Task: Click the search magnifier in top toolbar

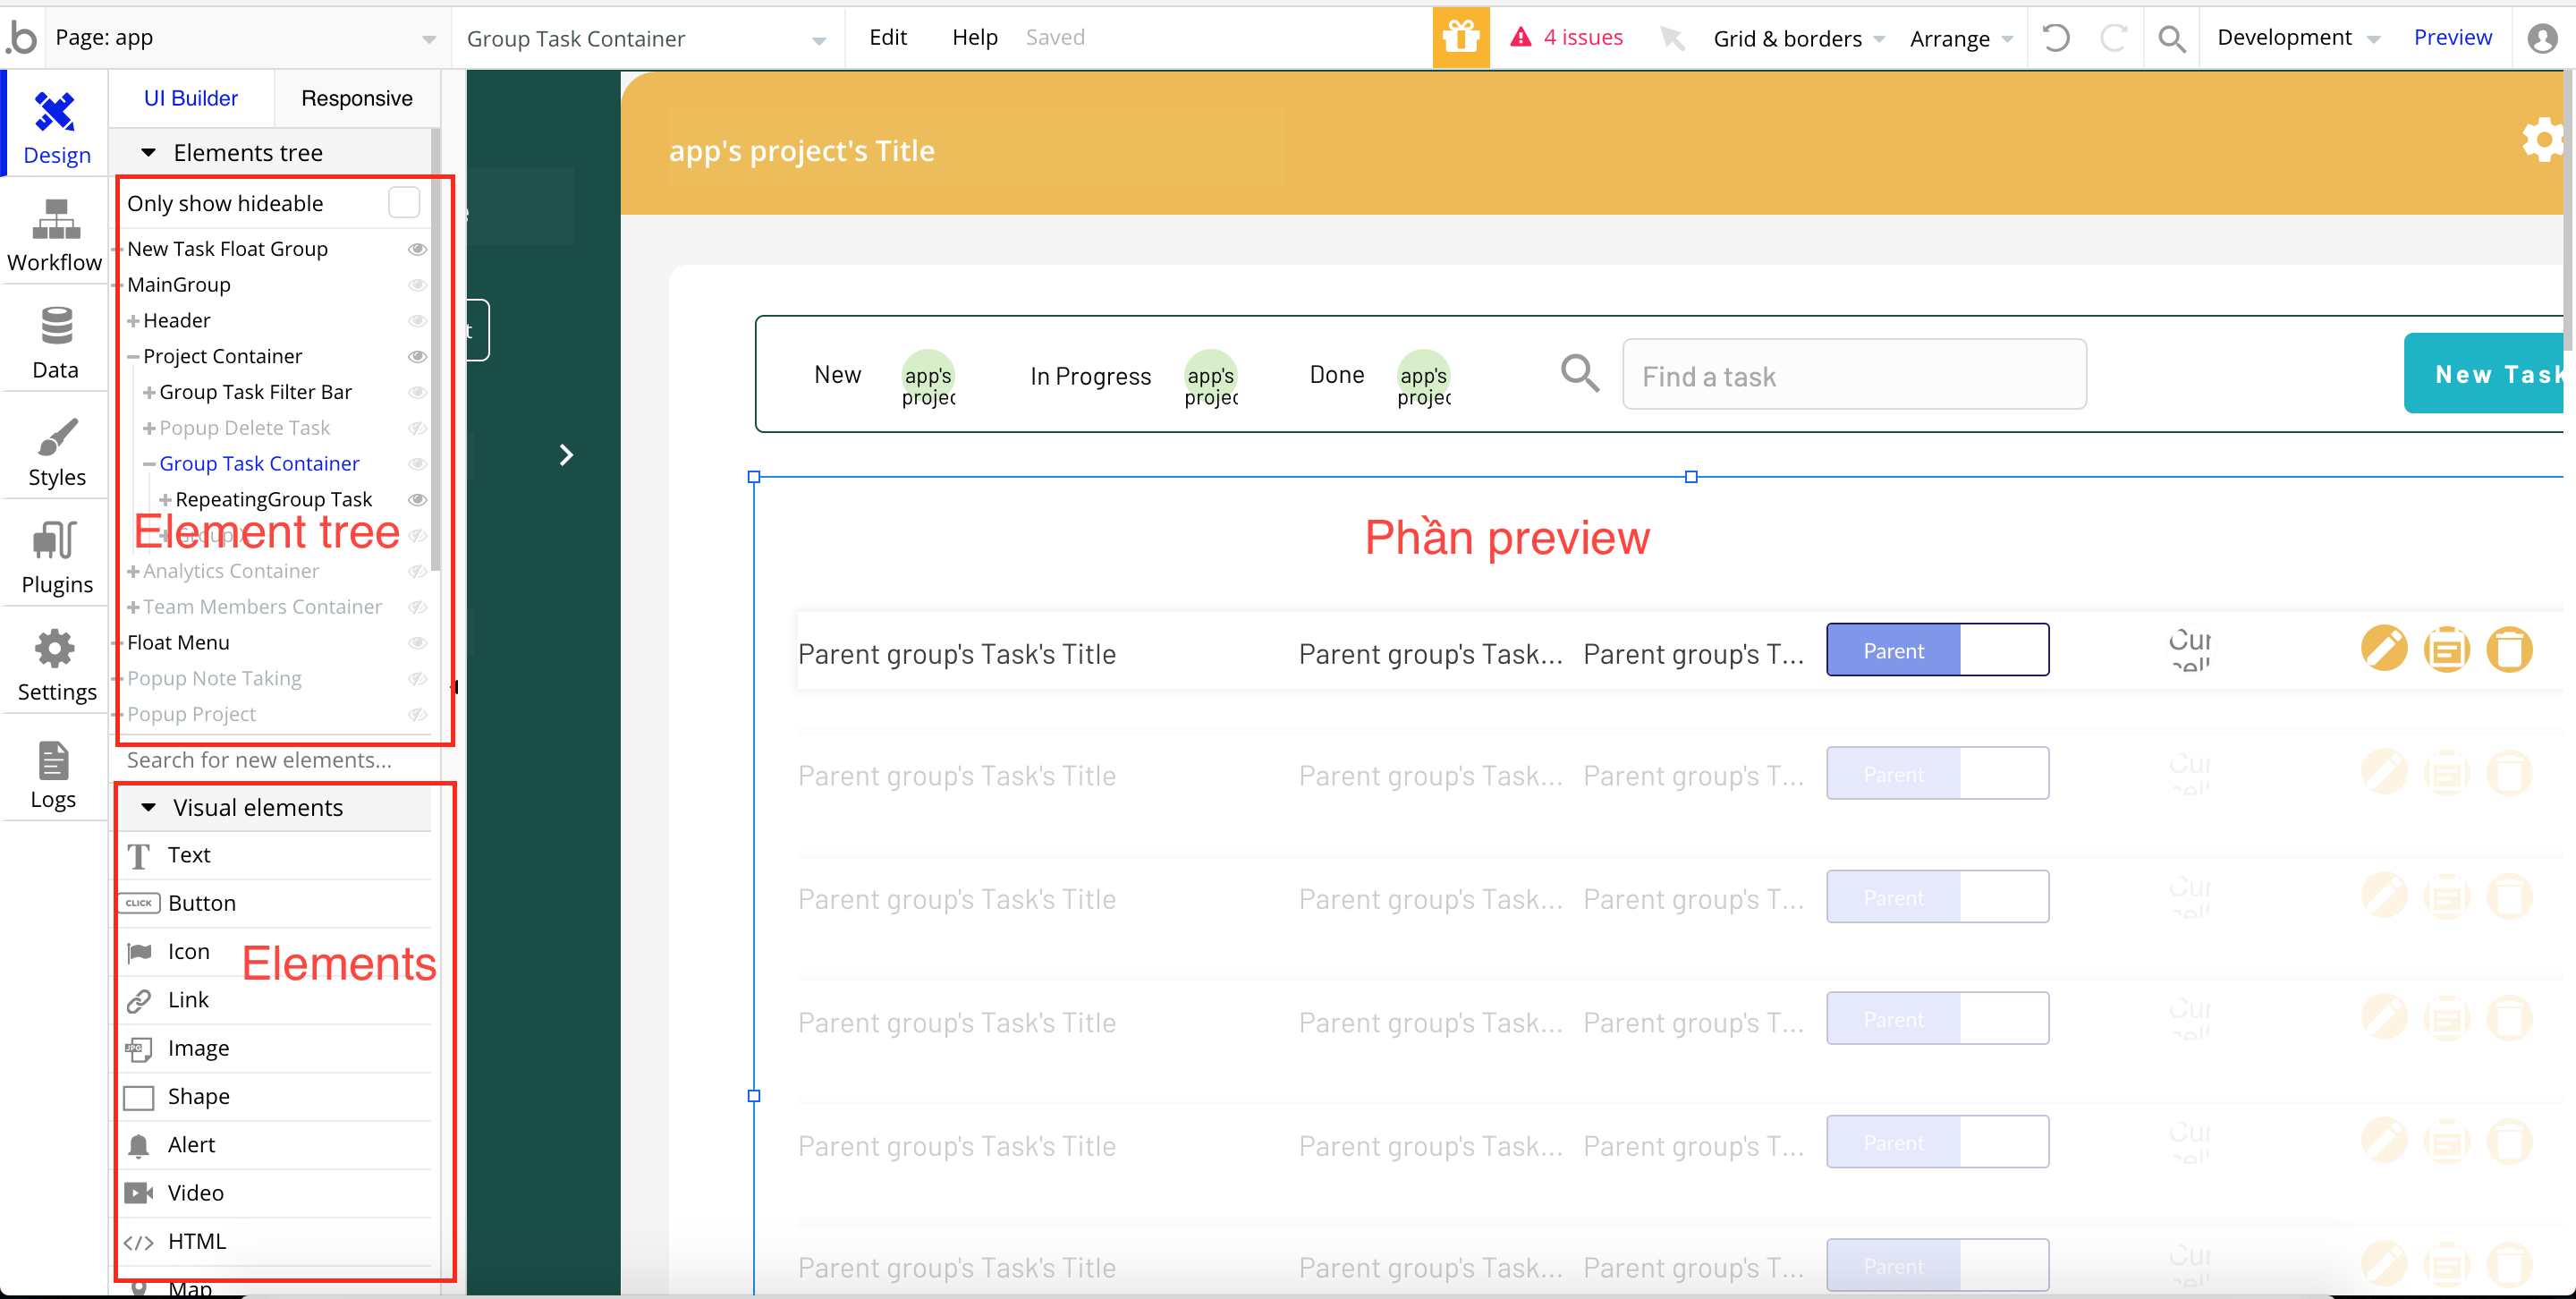Action: (x=2171, y=38)
